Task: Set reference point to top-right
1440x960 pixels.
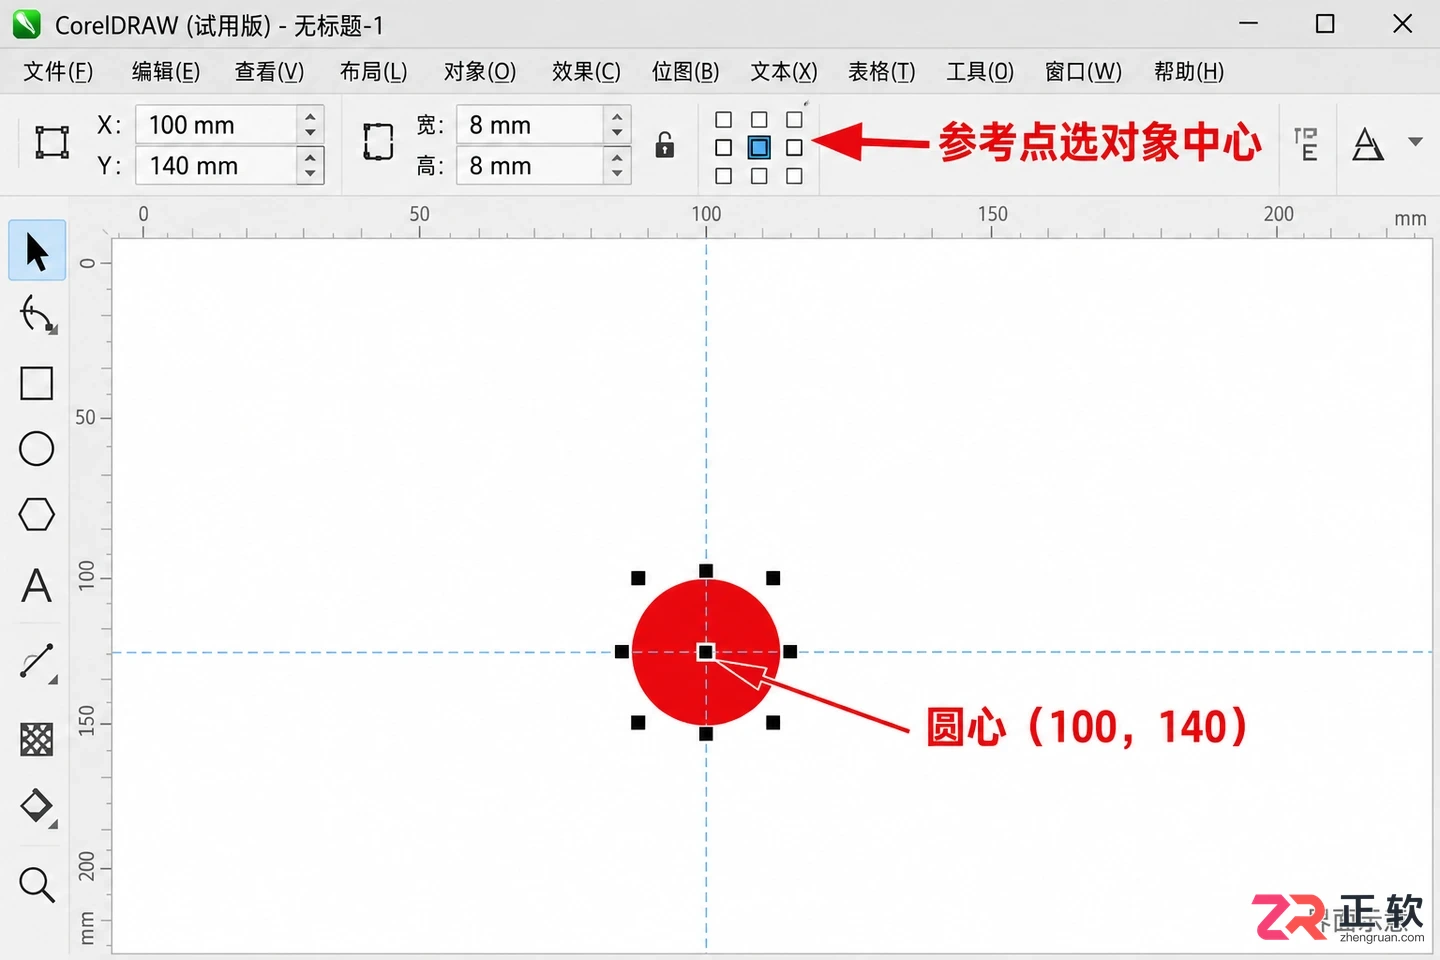Action: tap(795, 120)
